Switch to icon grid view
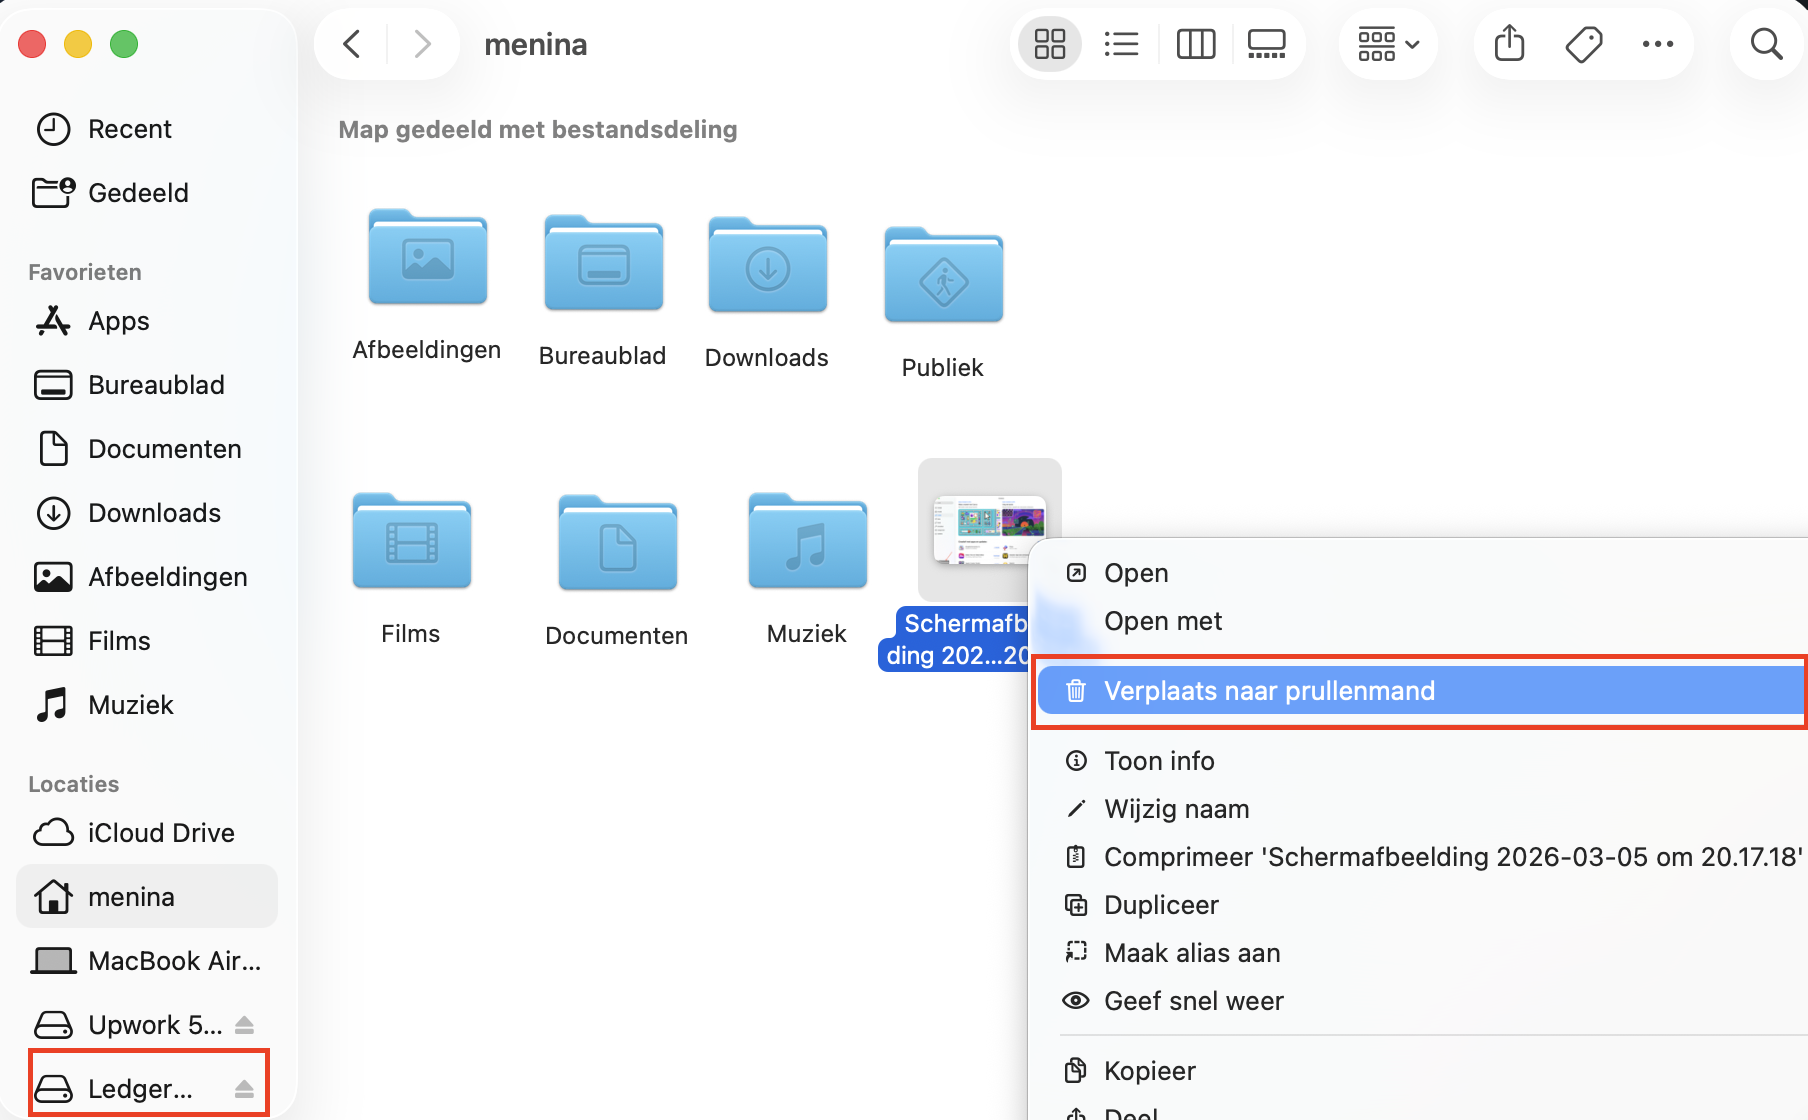Image resolution: width=1808 pixels, height=1120 pixels. [1048, 43]
